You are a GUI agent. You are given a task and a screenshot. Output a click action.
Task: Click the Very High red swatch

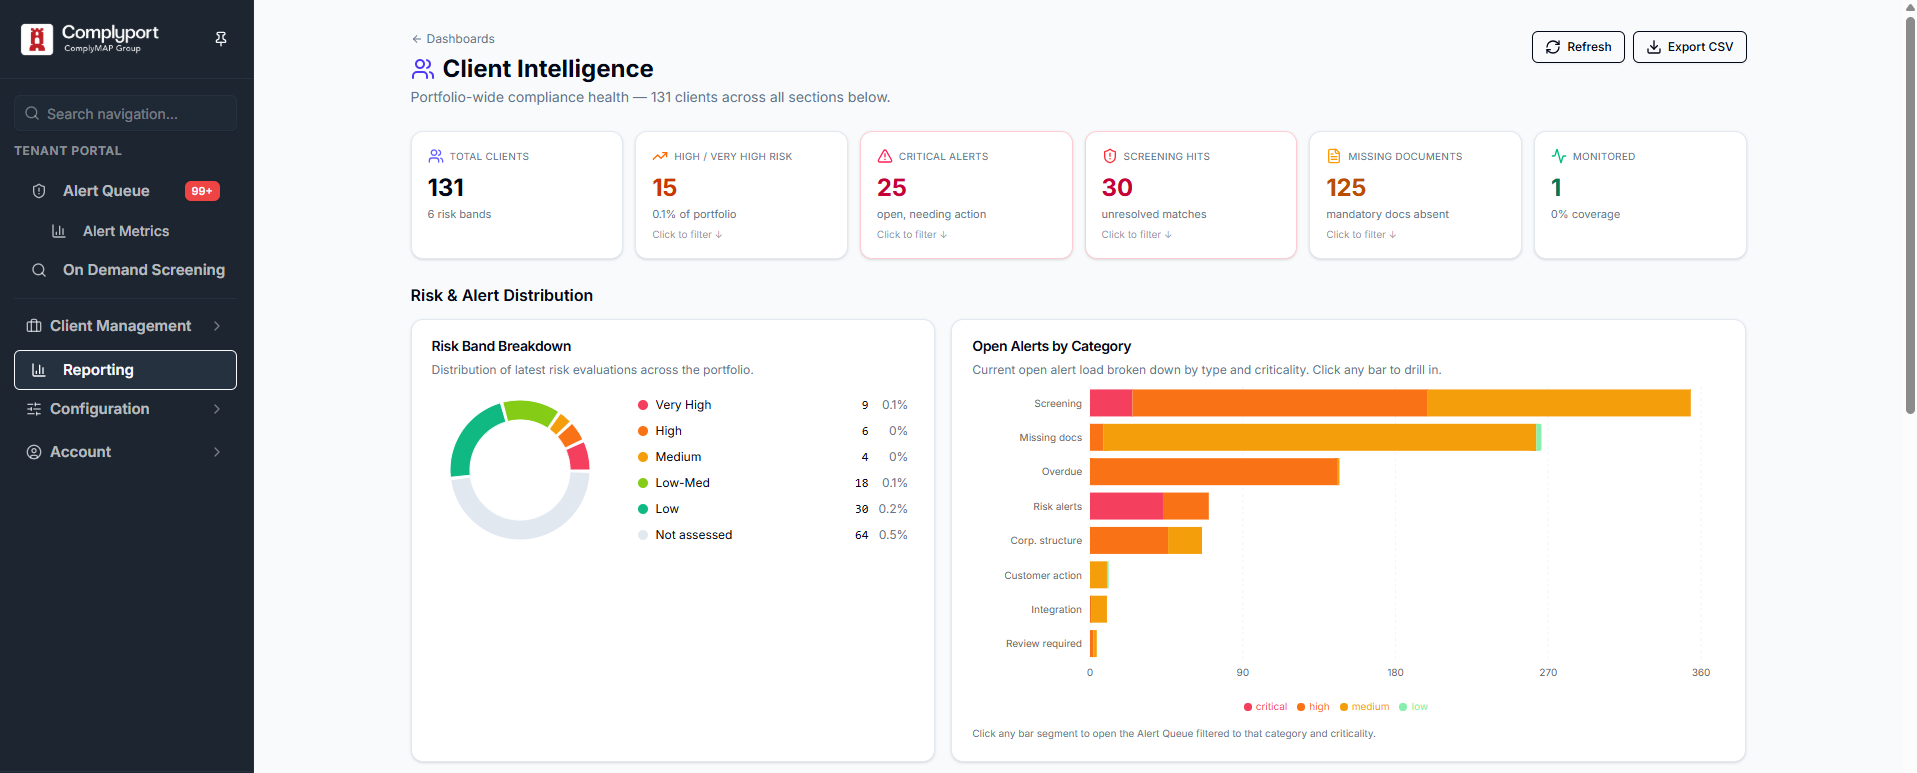(643, 405)
